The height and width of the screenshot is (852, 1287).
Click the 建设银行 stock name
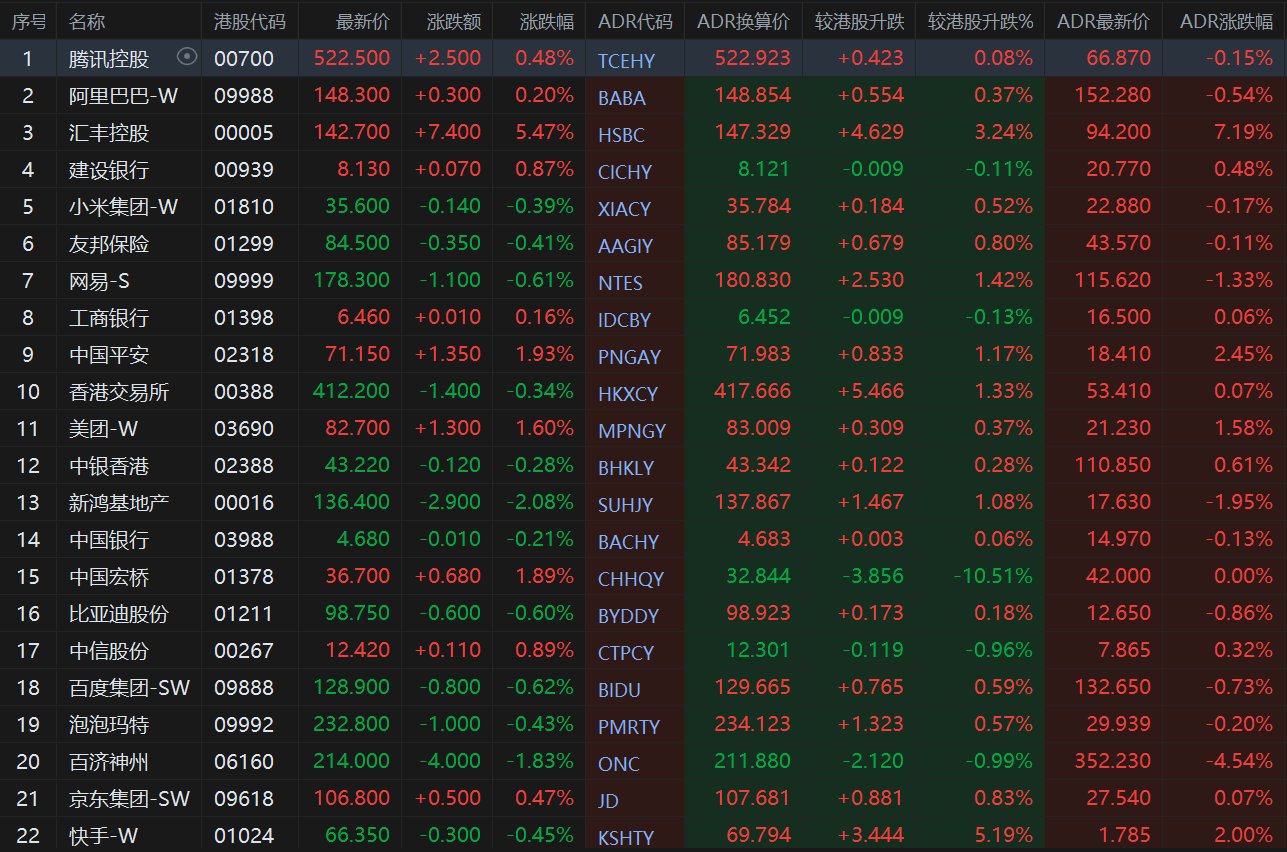pos(109,170)
